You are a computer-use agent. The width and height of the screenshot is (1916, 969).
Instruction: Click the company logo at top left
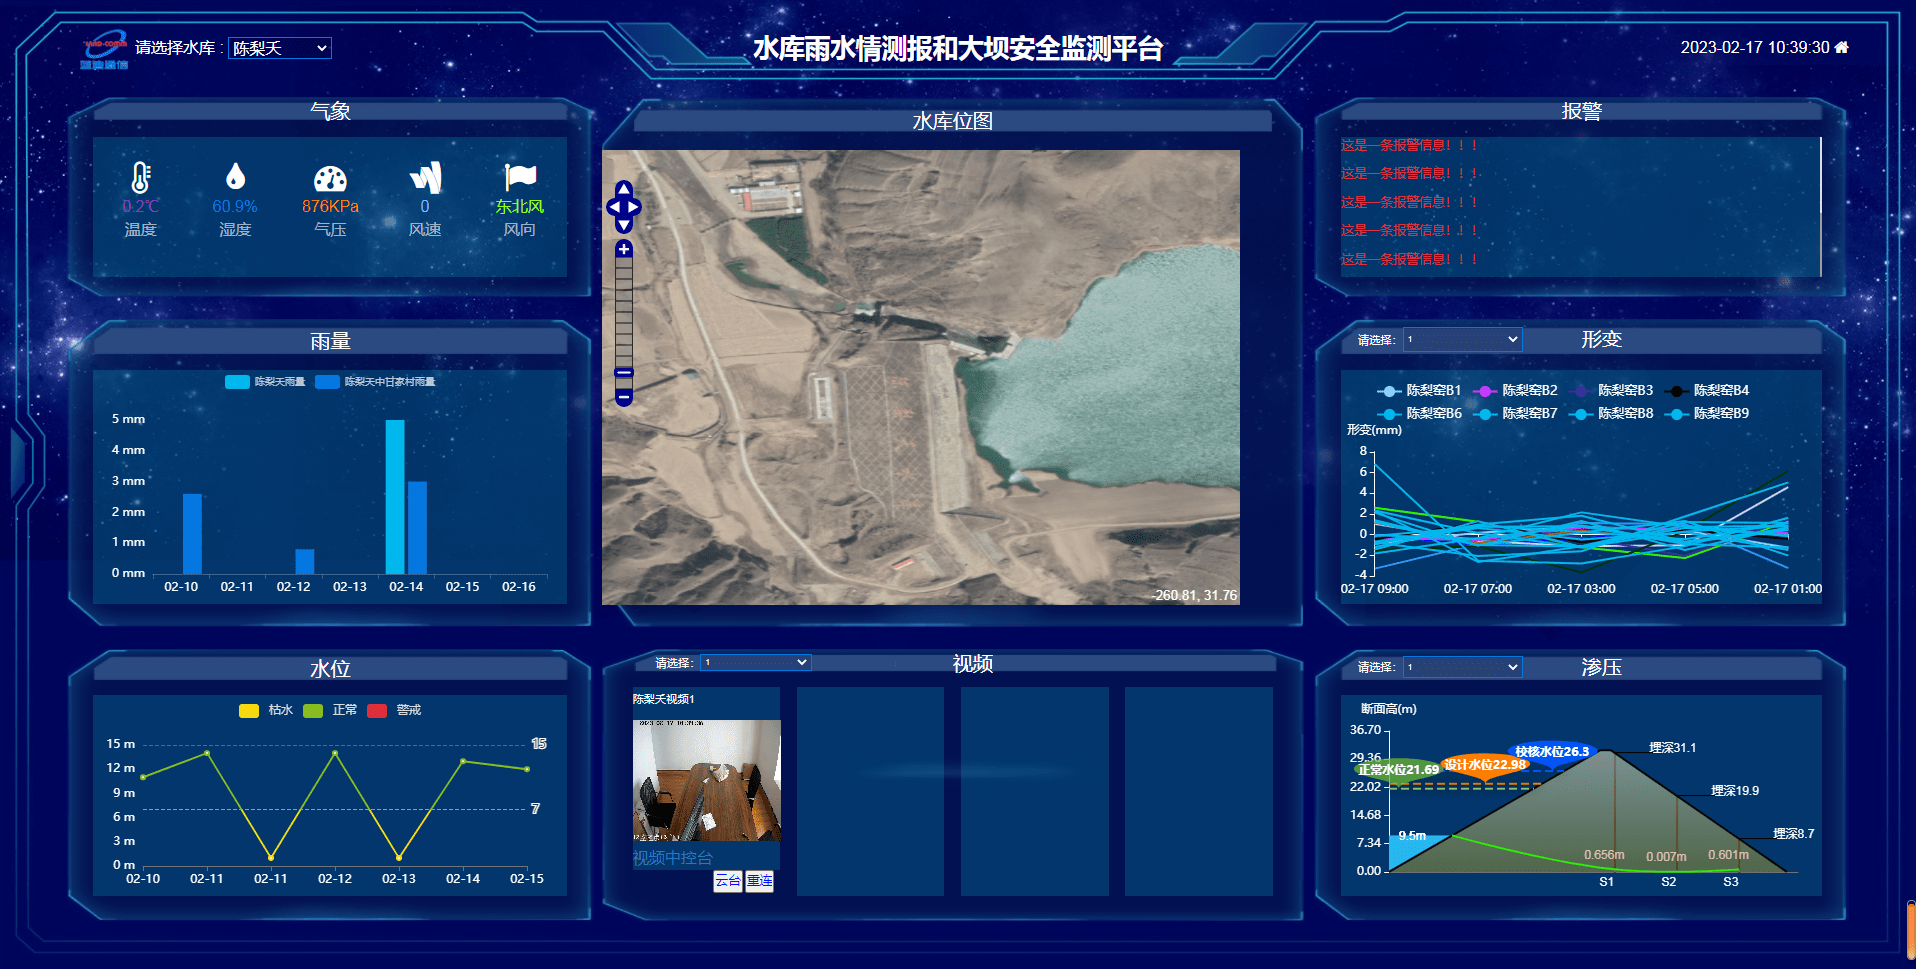pos(105,50)
